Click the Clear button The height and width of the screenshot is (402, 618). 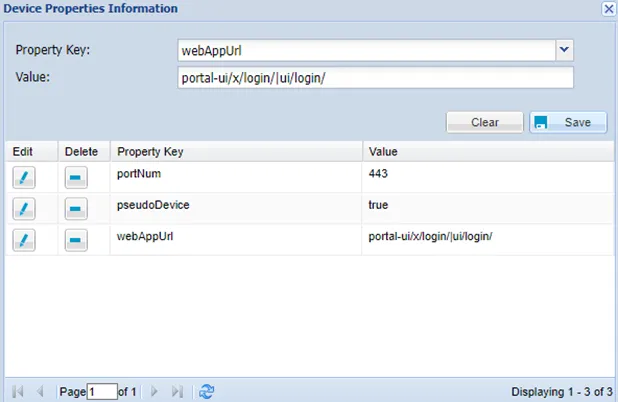(x=485, y=122)
